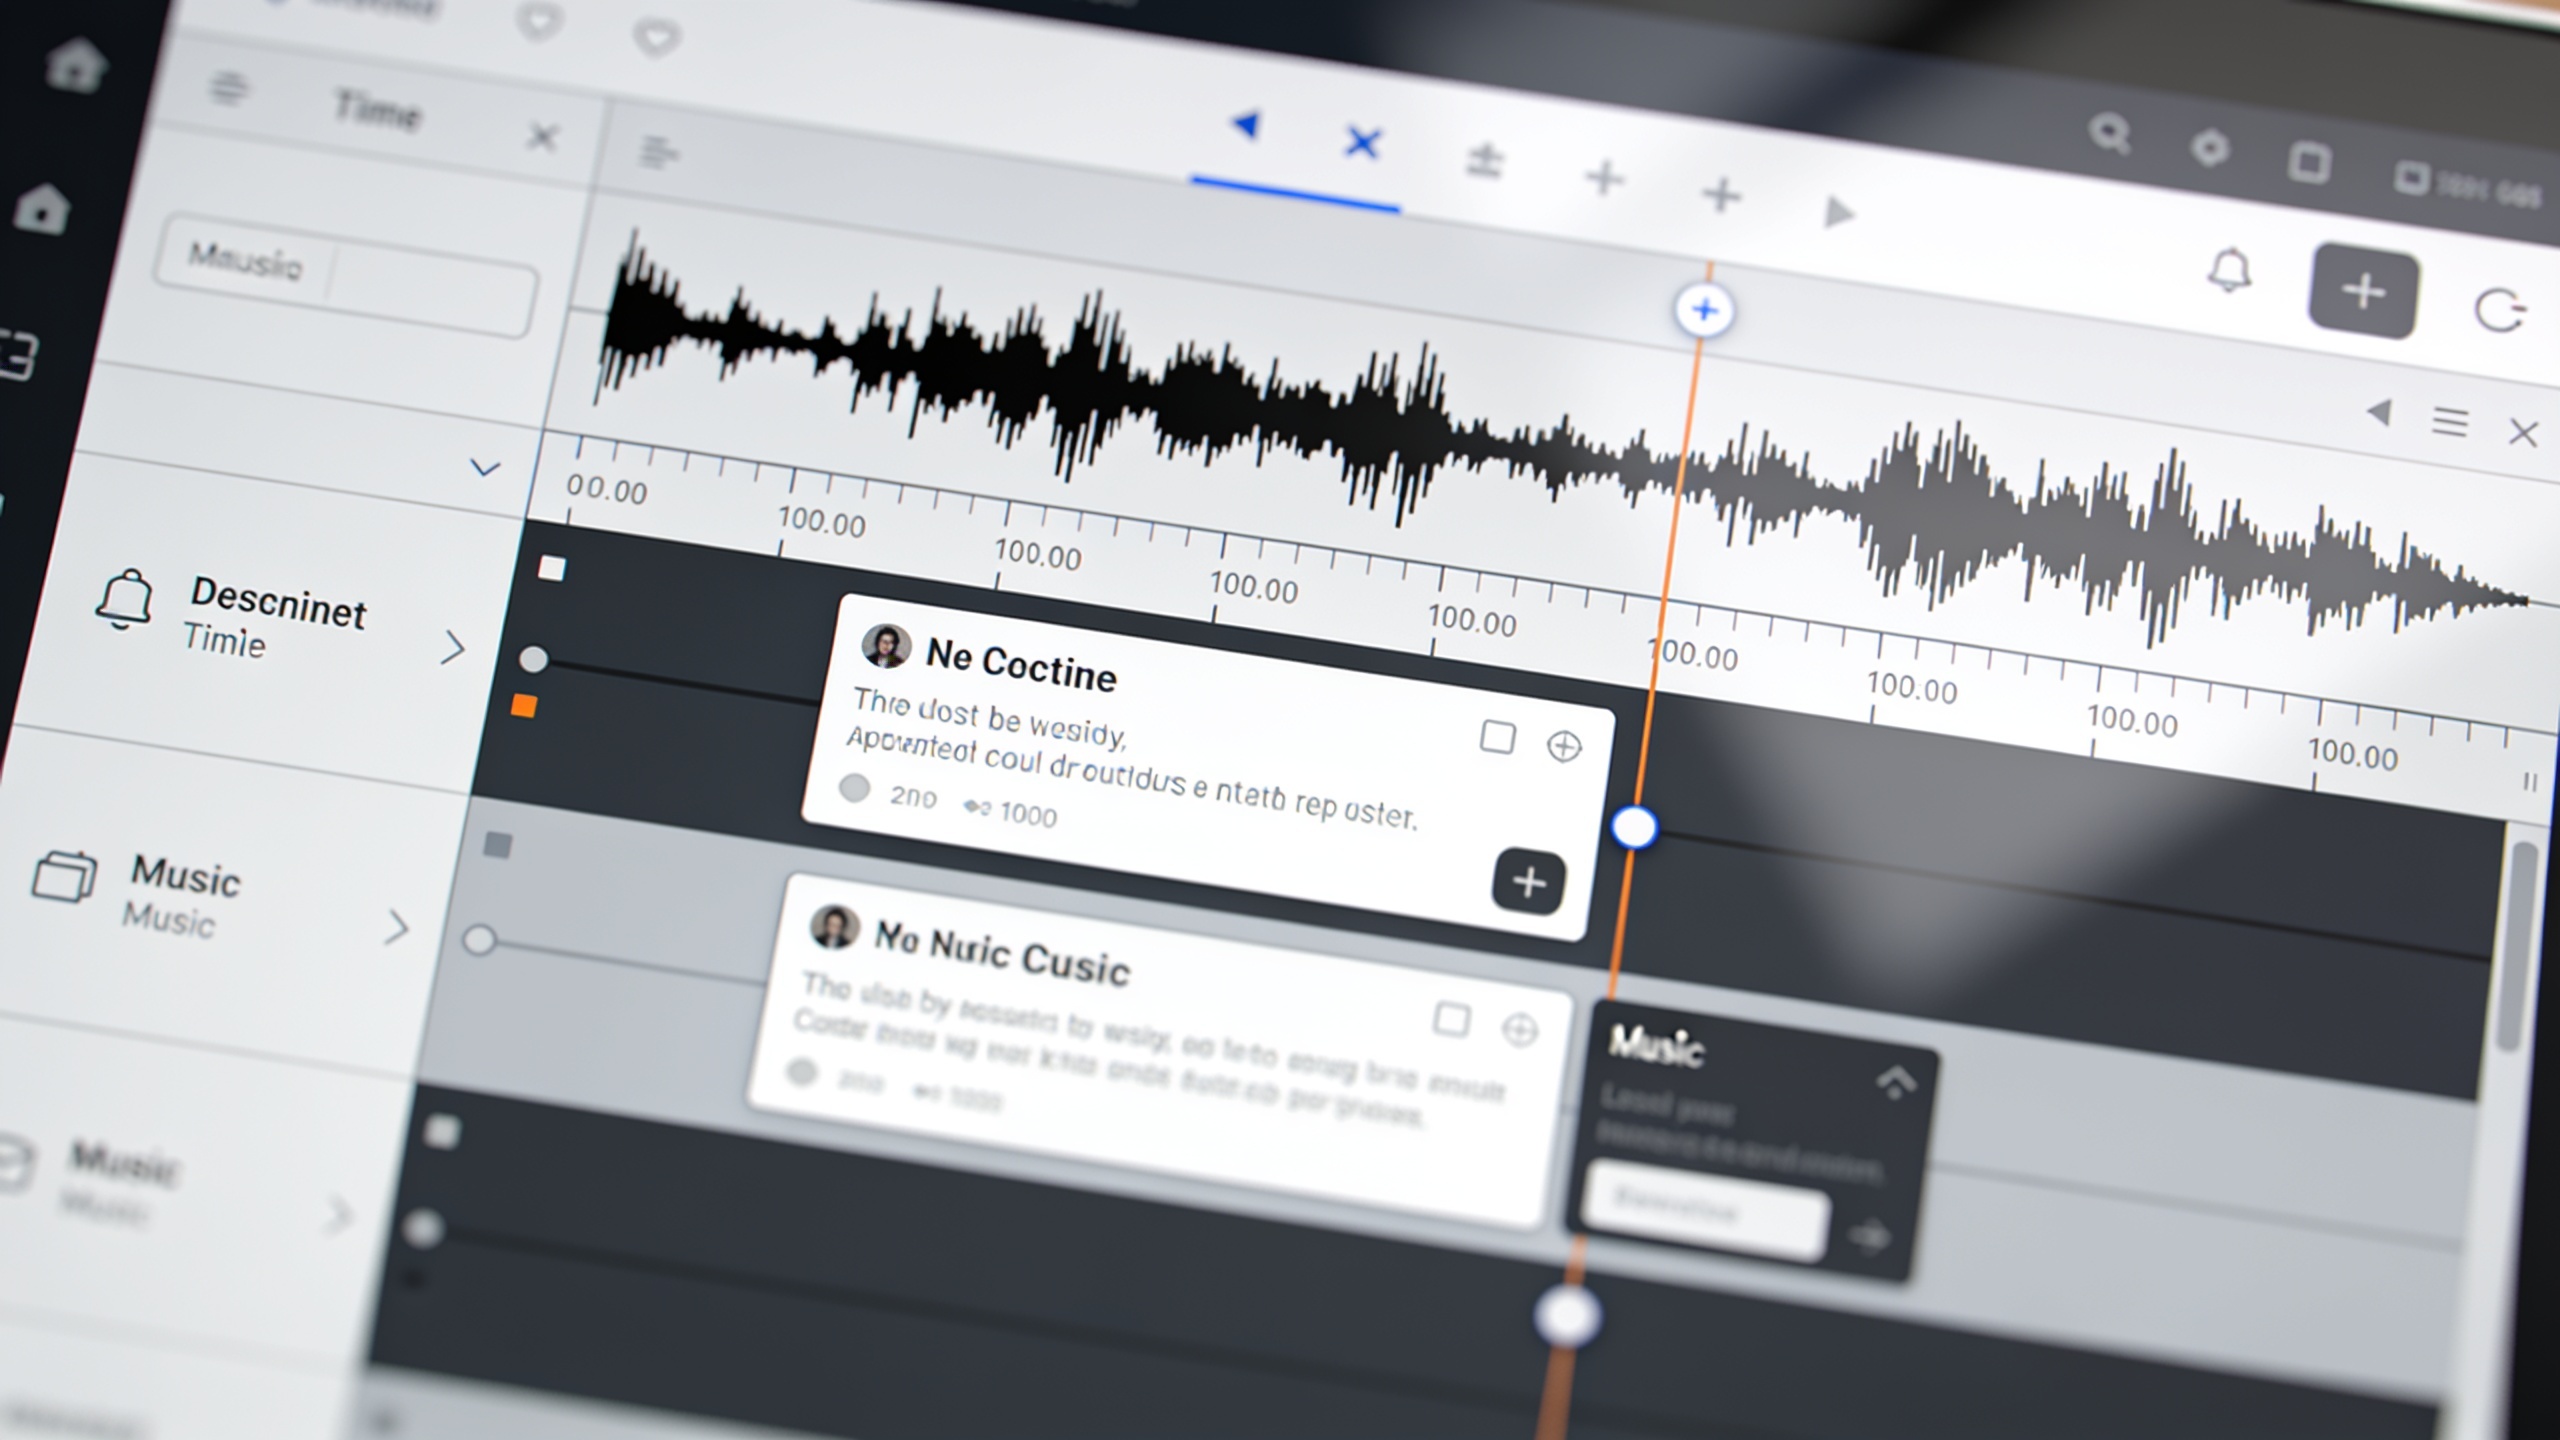Image resolution: width=2560 pixels, height=1440 pixels.
Task: Close the Time panel with its X
Action: click(x=542, y=136)
